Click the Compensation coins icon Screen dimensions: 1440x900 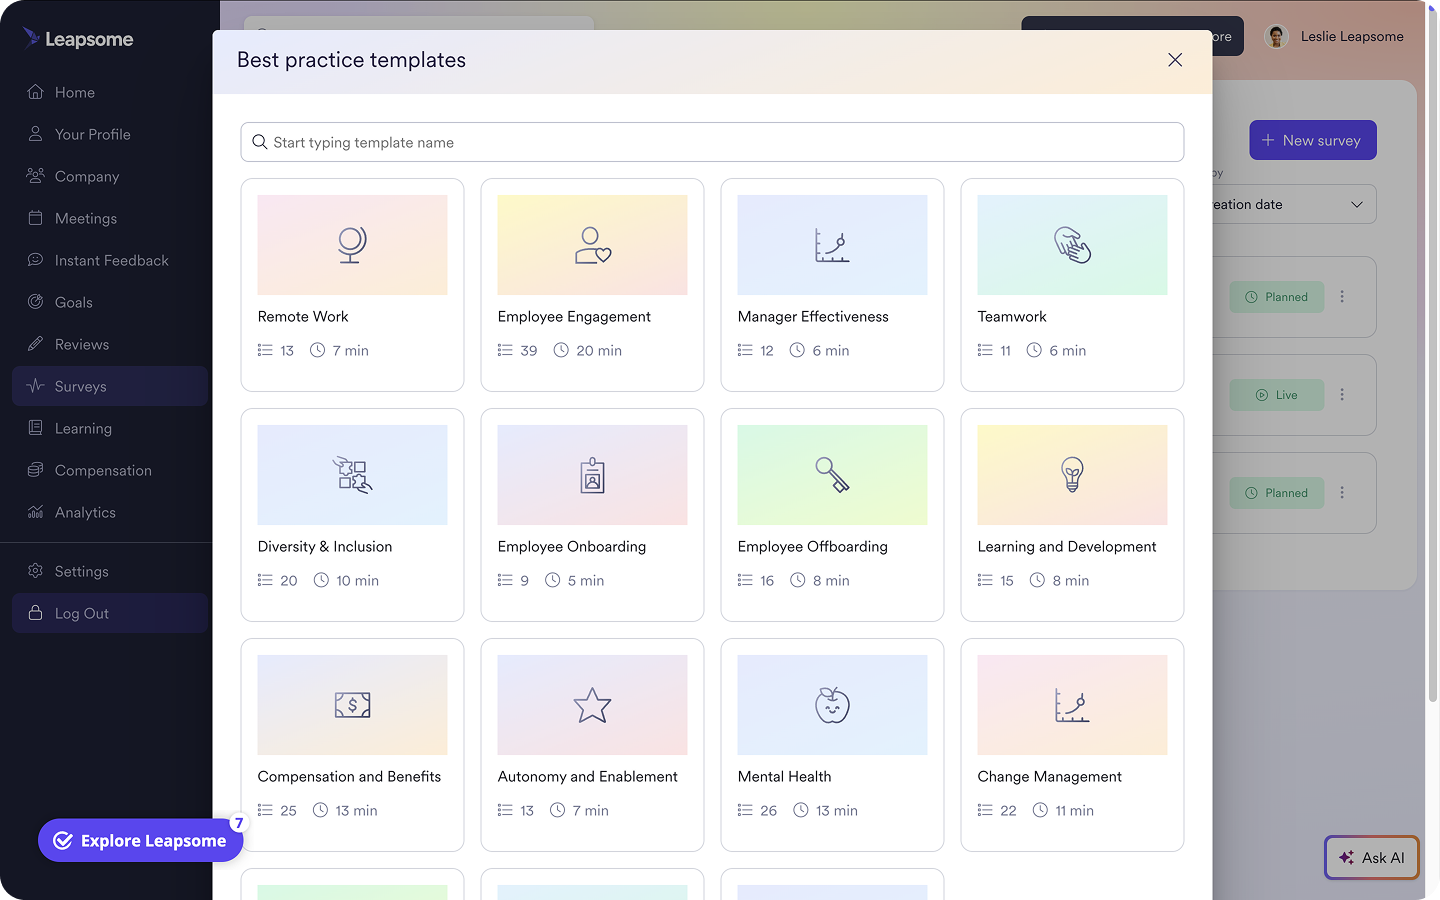[x=35, y=470]
